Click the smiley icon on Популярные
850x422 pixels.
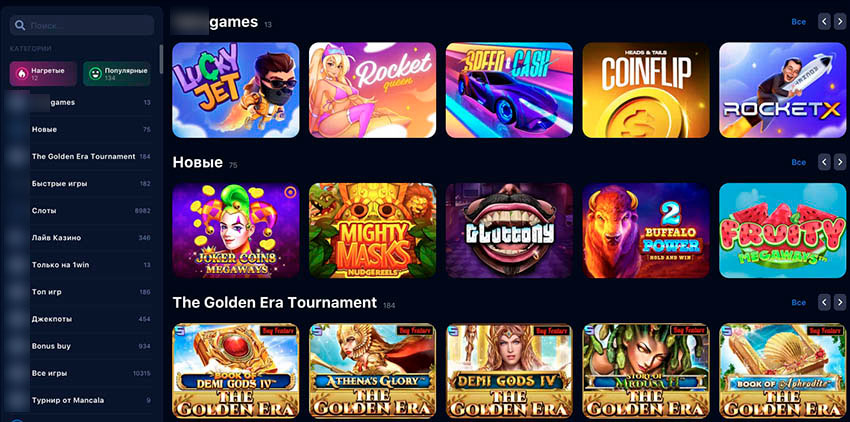click(x=95, y=74)
